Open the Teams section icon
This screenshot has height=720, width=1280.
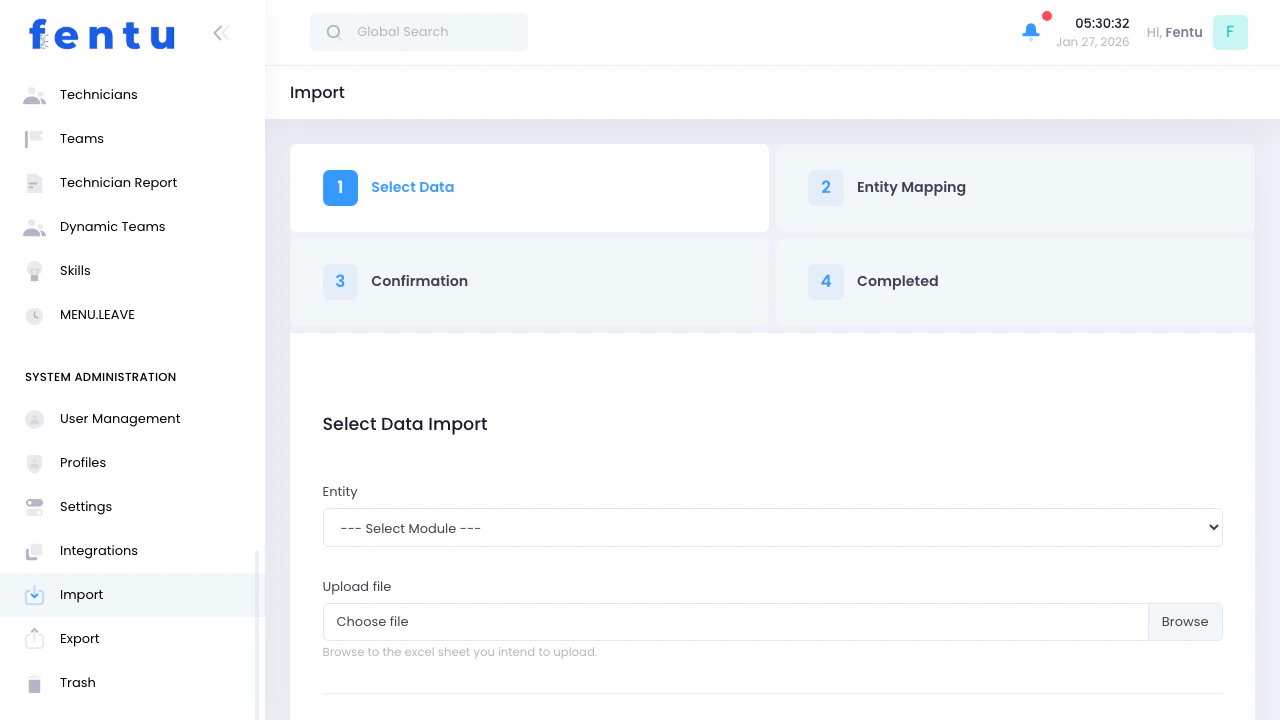pyautogui.click(x=33, y=138)
